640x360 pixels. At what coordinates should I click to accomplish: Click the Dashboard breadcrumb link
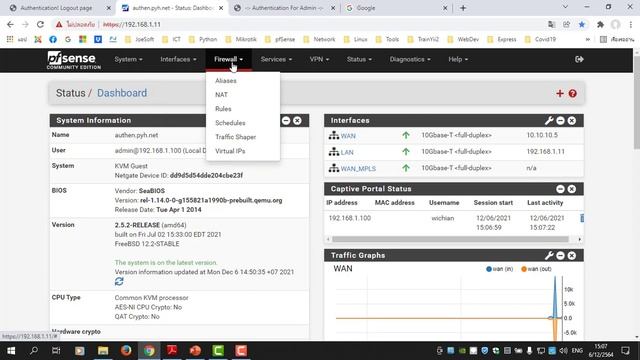click(122, 93)
